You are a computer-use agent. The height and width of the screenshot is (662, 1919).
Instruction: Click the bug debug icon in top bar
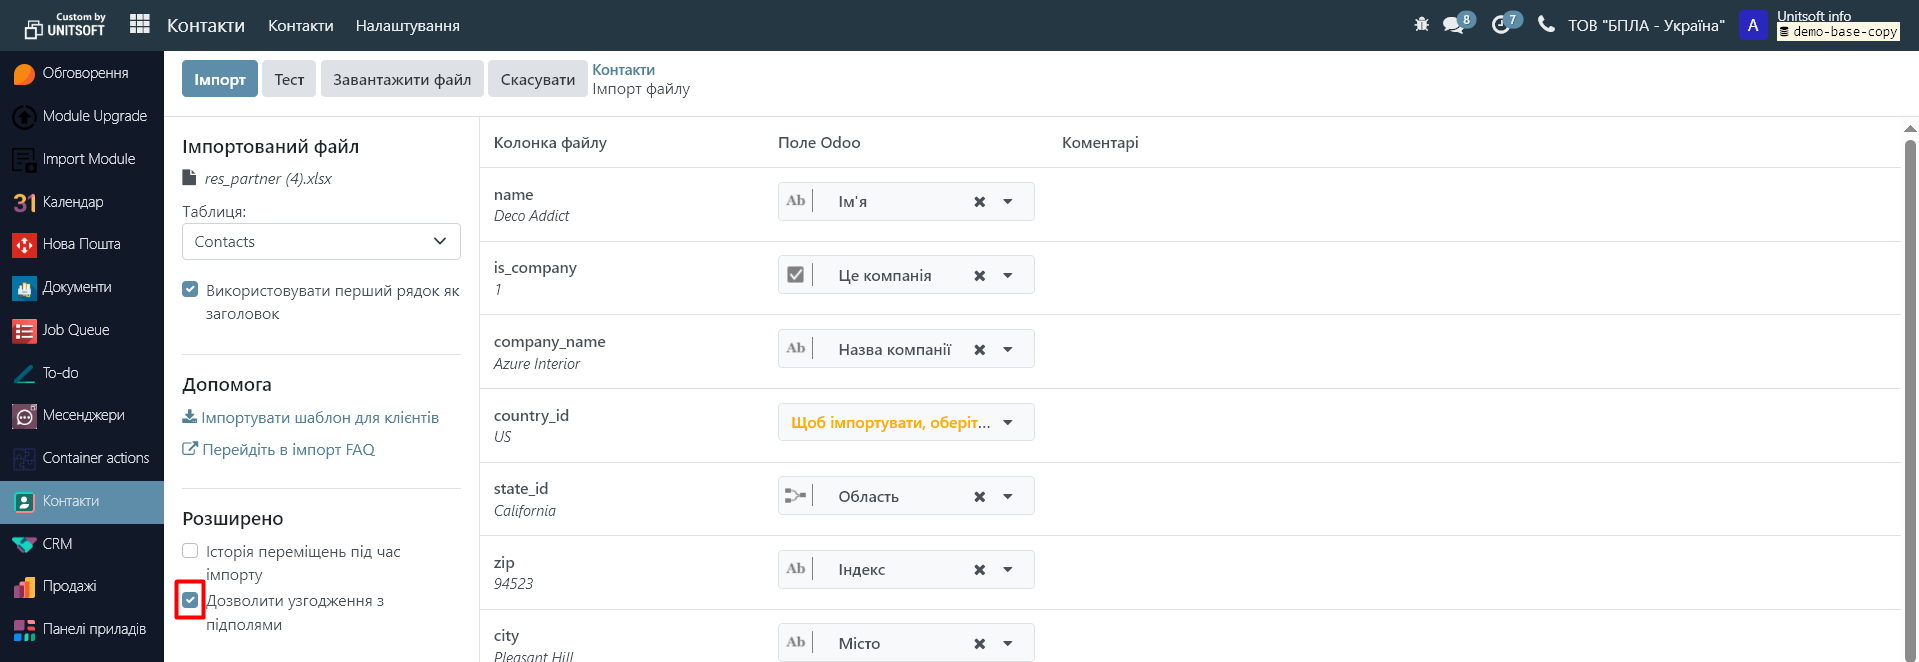(1421, 24)
